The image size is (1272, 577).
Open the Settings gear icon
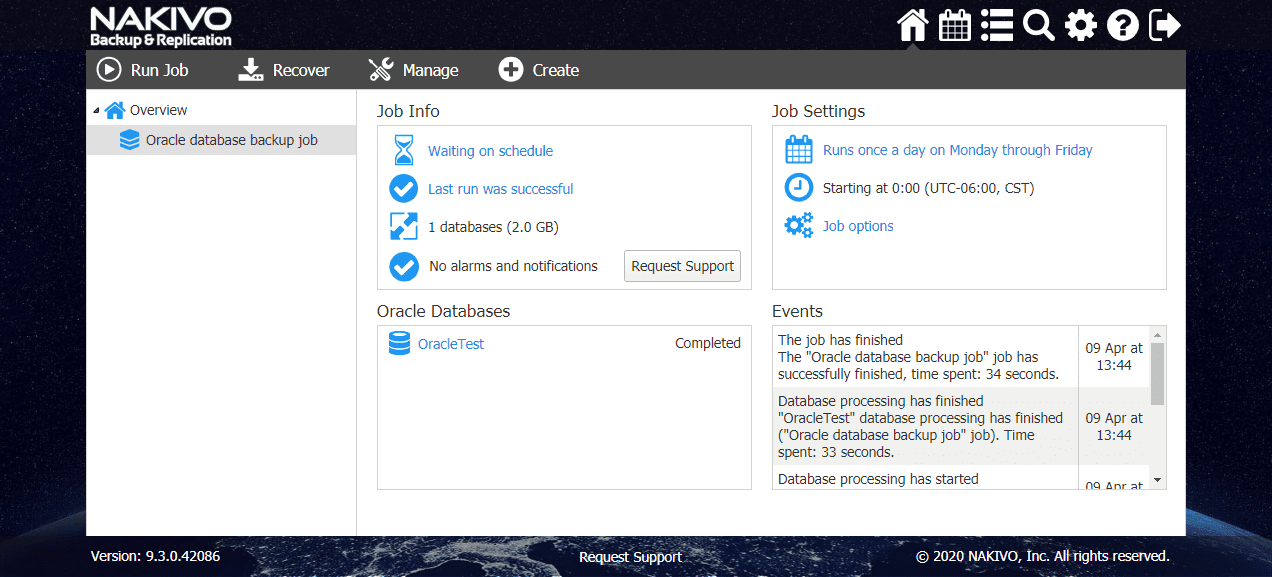(x=1080, y=26)
